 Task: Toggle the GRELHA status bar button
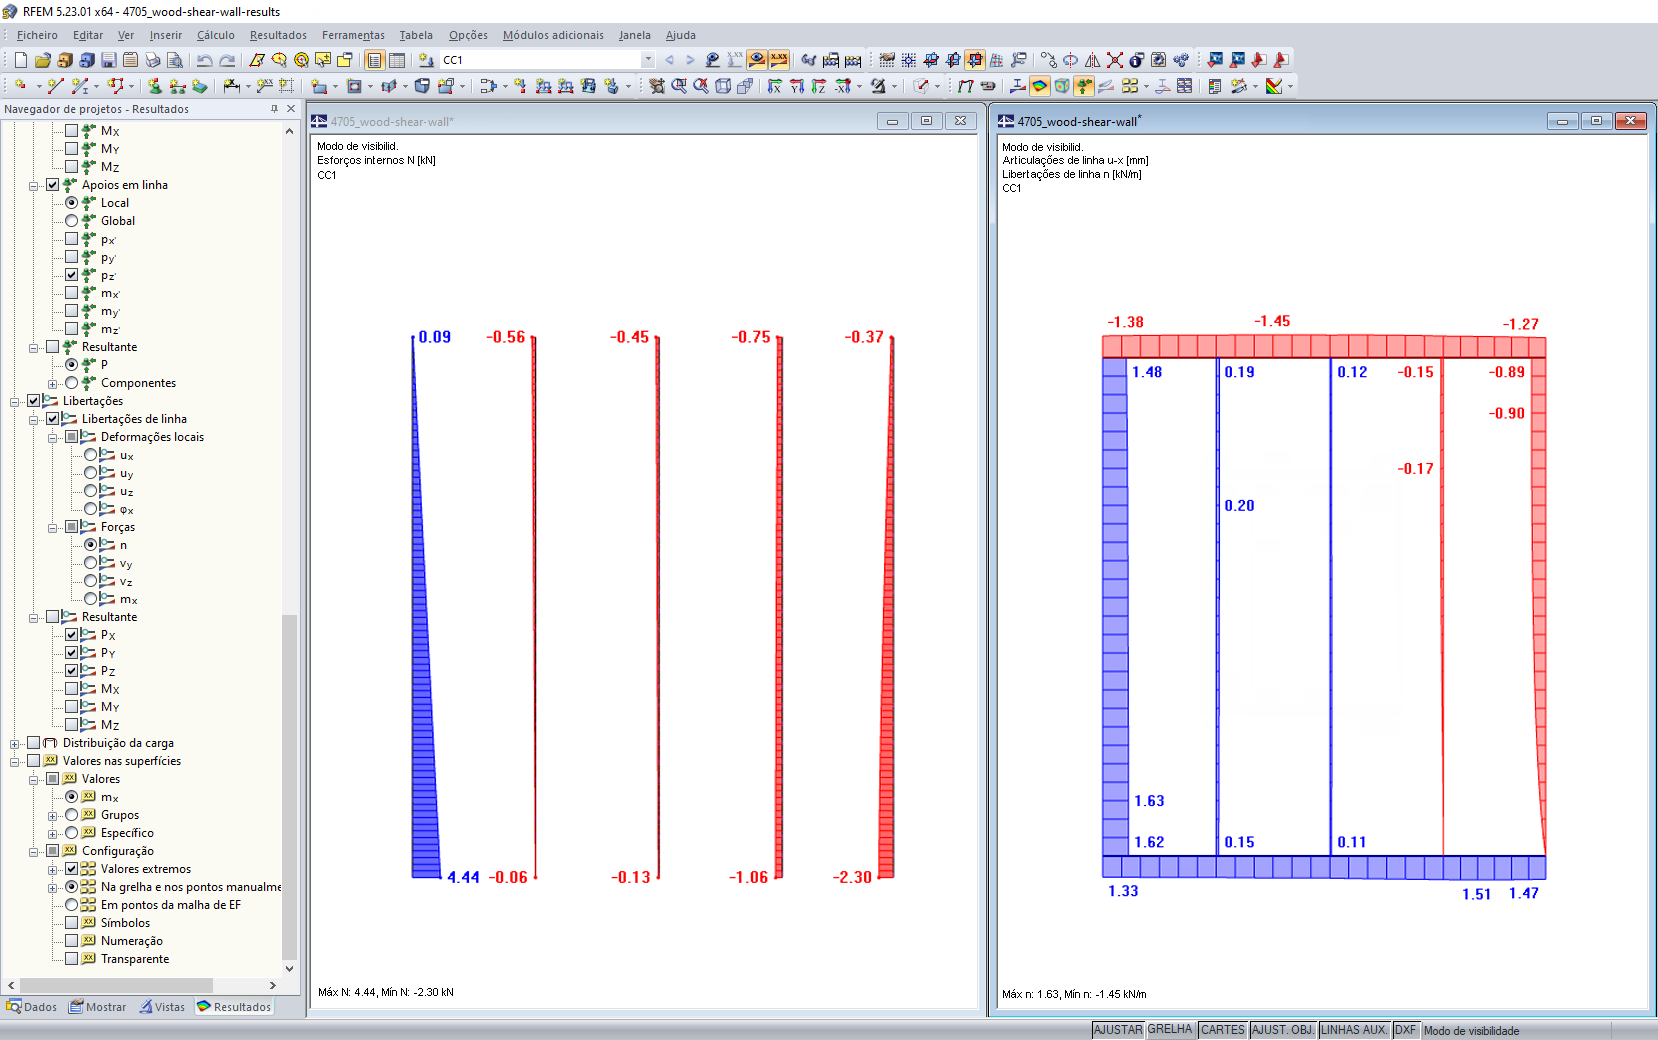point(1171,1030)
